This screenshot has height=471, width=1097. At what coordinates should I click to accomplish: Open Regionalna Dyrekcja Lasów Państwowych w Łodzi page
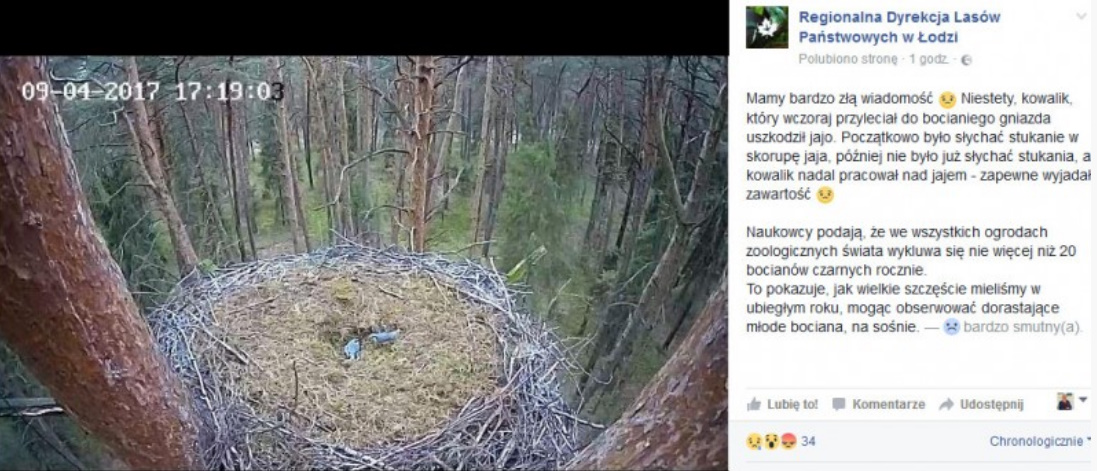[x=900, y=27]
